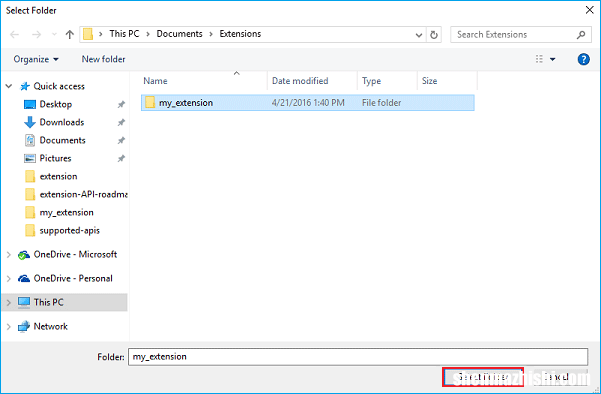This screenshot has height=394, width=601.
Task: Go up one folder level
Action: [x=69, y=35]
